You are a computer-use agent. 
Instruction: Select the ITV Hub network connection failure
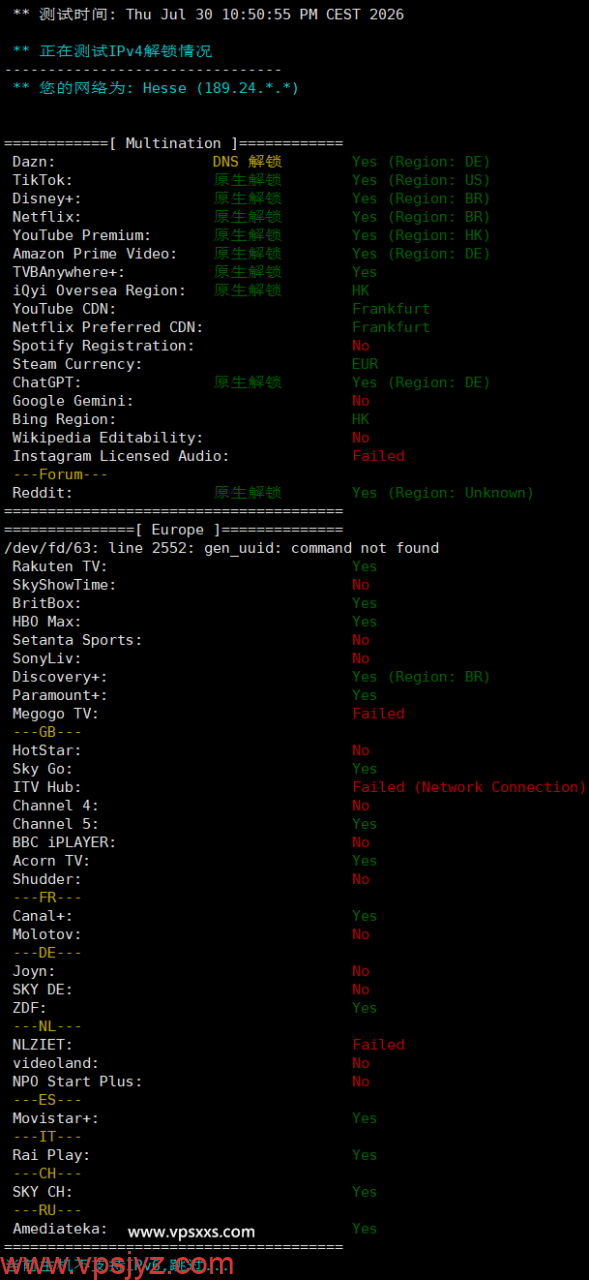(x=469, y=787)
